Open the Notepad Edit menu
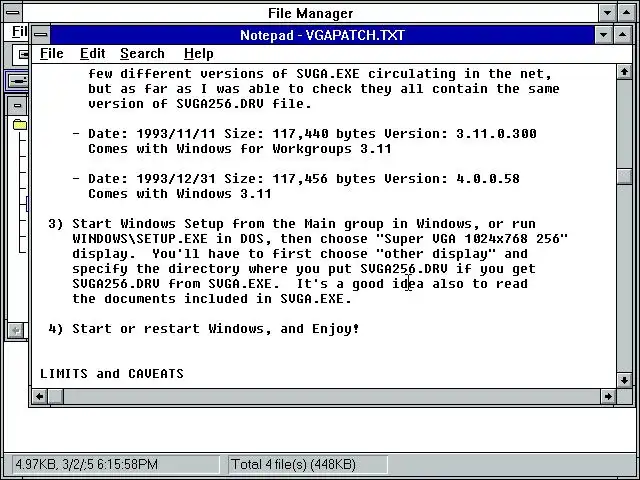 coord(93,53)
